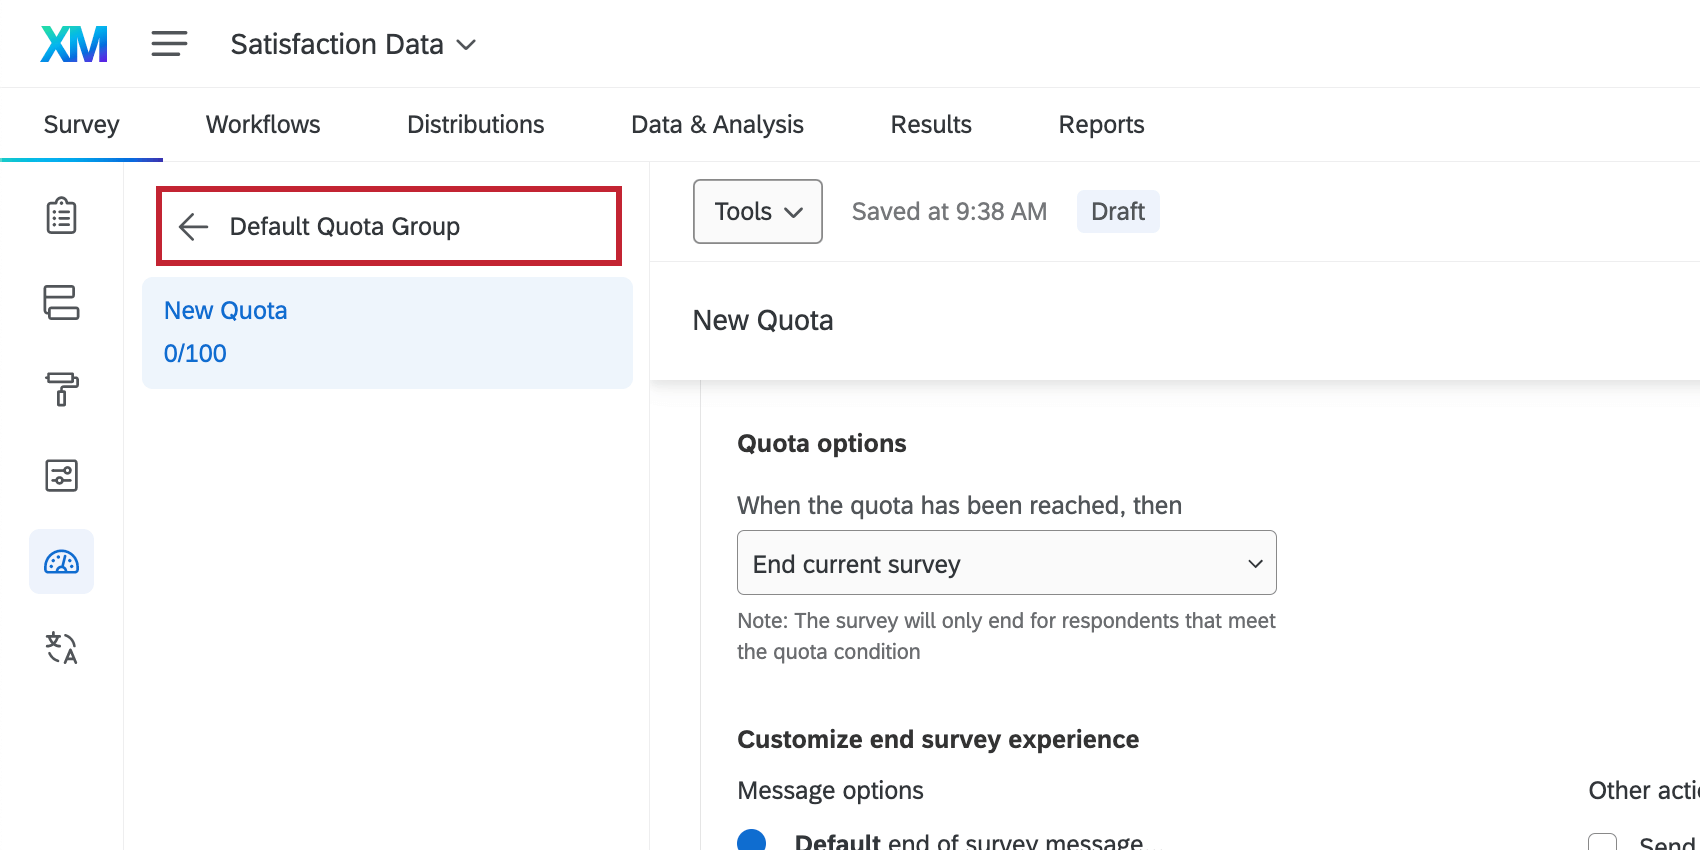Select Default end of survey message radio

pyautogui.click(x=752, y=841)
